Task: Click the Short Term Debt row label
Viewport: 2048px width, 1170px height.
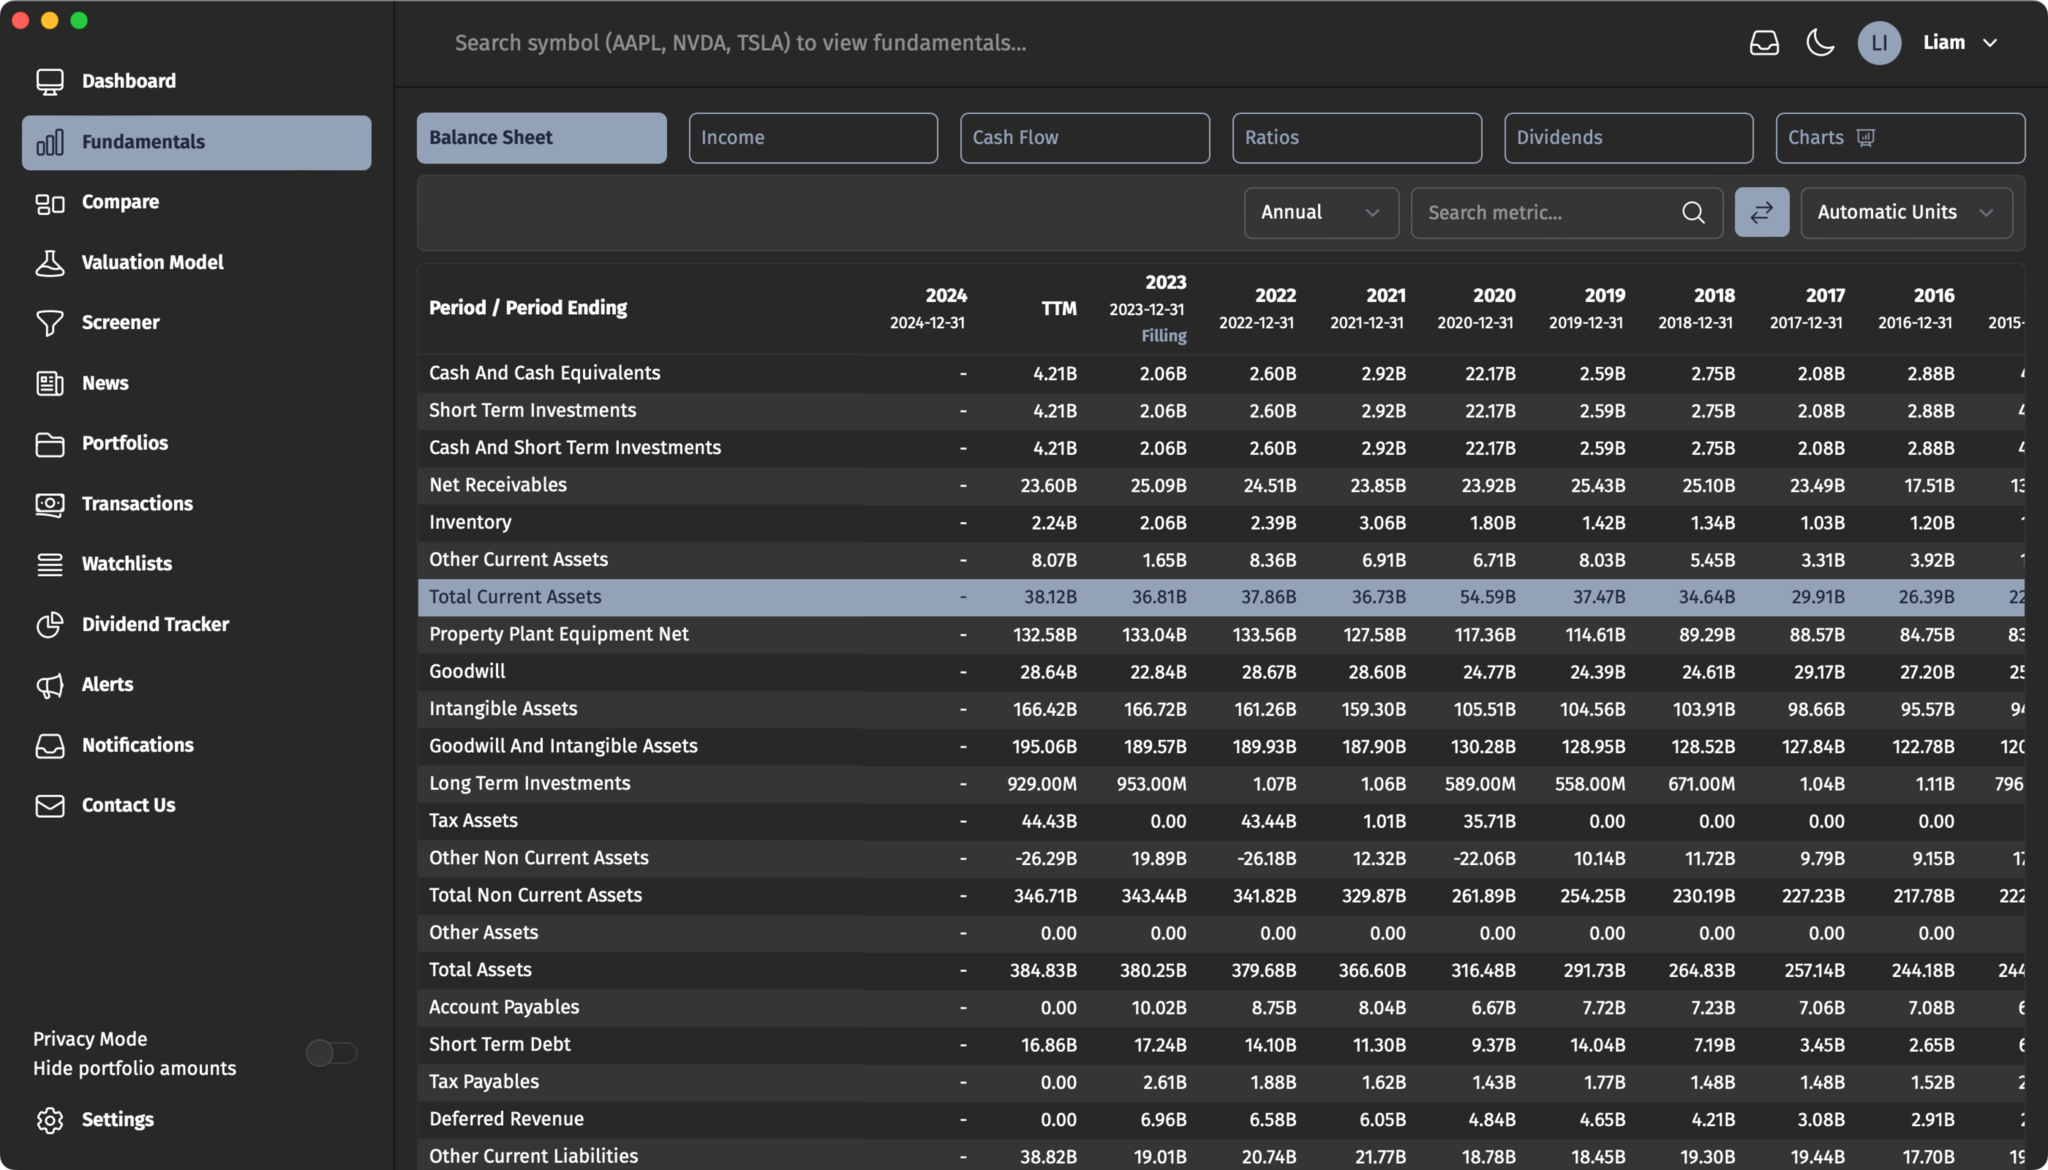Action: click(500, 1045)
